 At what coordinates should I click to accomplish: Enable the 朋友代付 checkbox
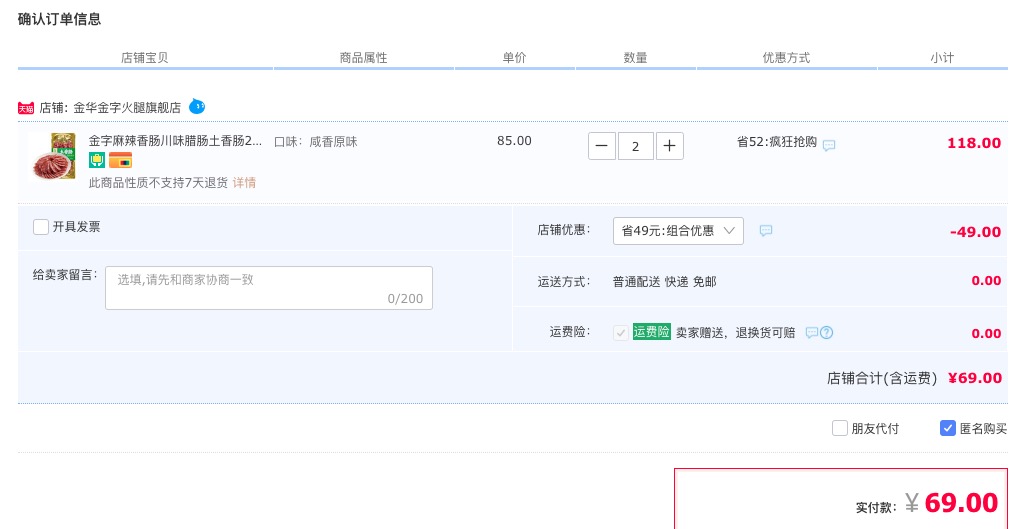(x=839, y=428)
